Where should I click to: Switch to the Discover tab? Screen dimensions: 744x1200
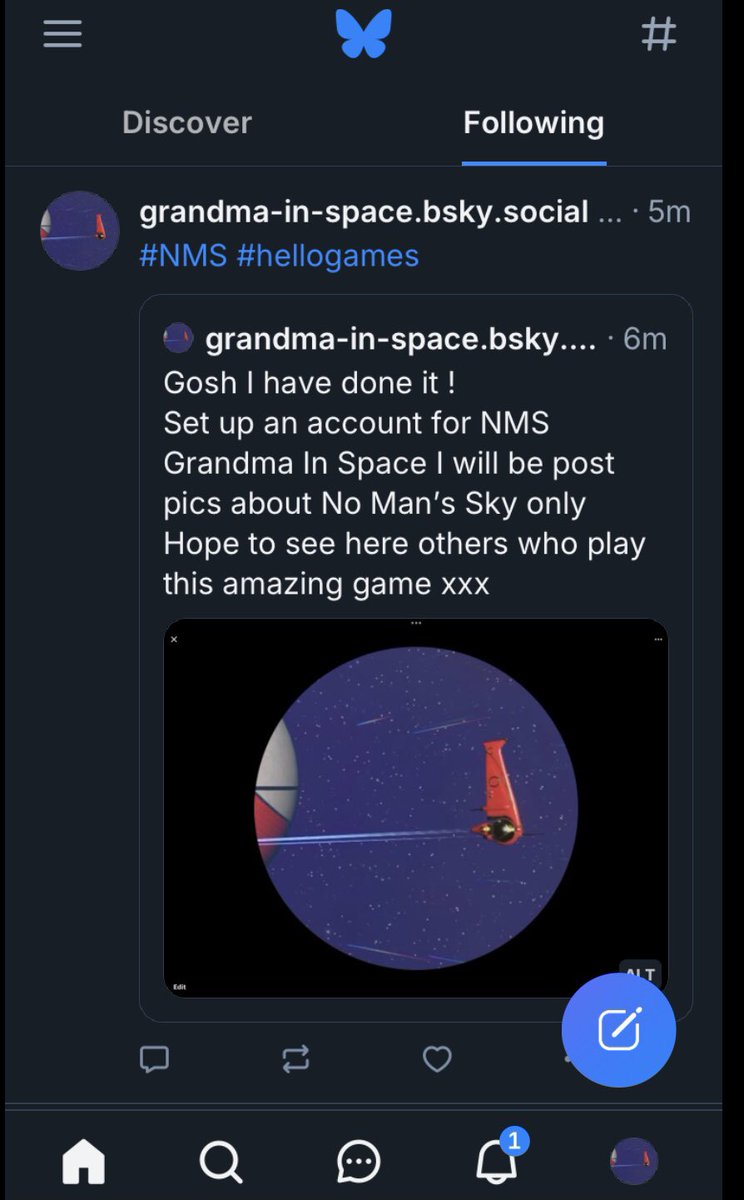[187, 122]
